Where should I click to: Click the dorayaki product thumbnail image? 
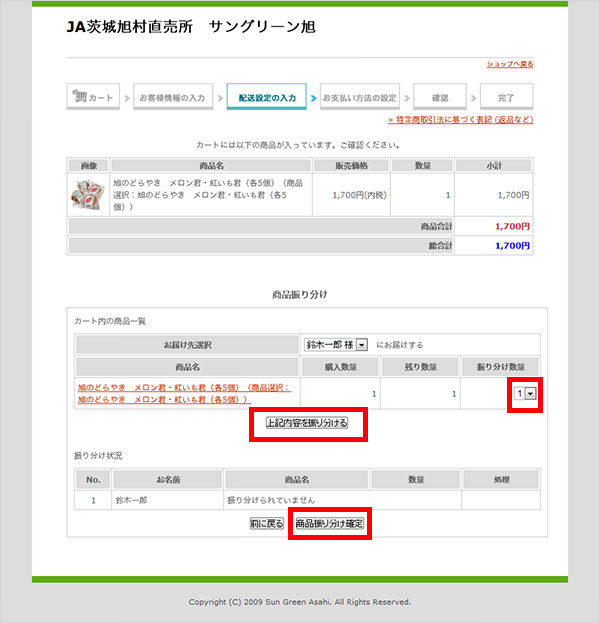tap(84, 194)
